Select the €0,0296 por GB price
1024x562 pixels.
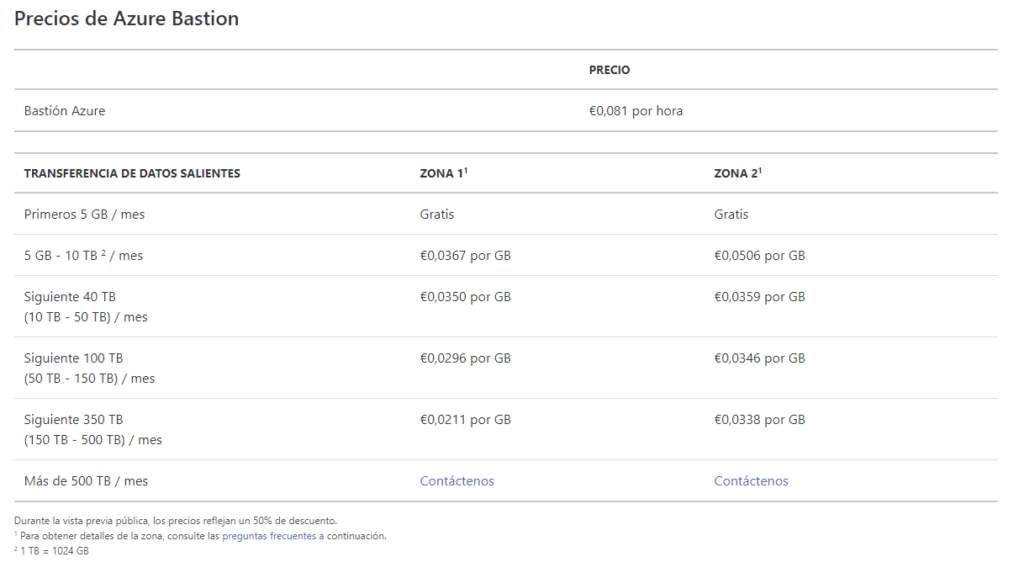click(x=465, y=358)
